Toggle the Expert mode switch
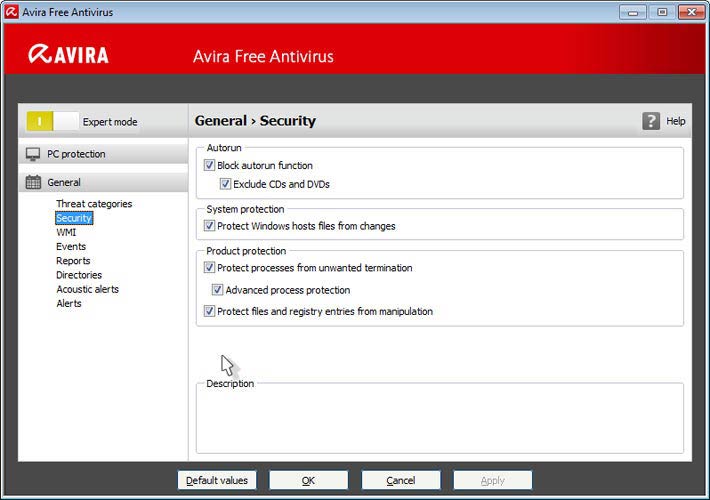Screen dimensions: 710x500 (51, 121)
